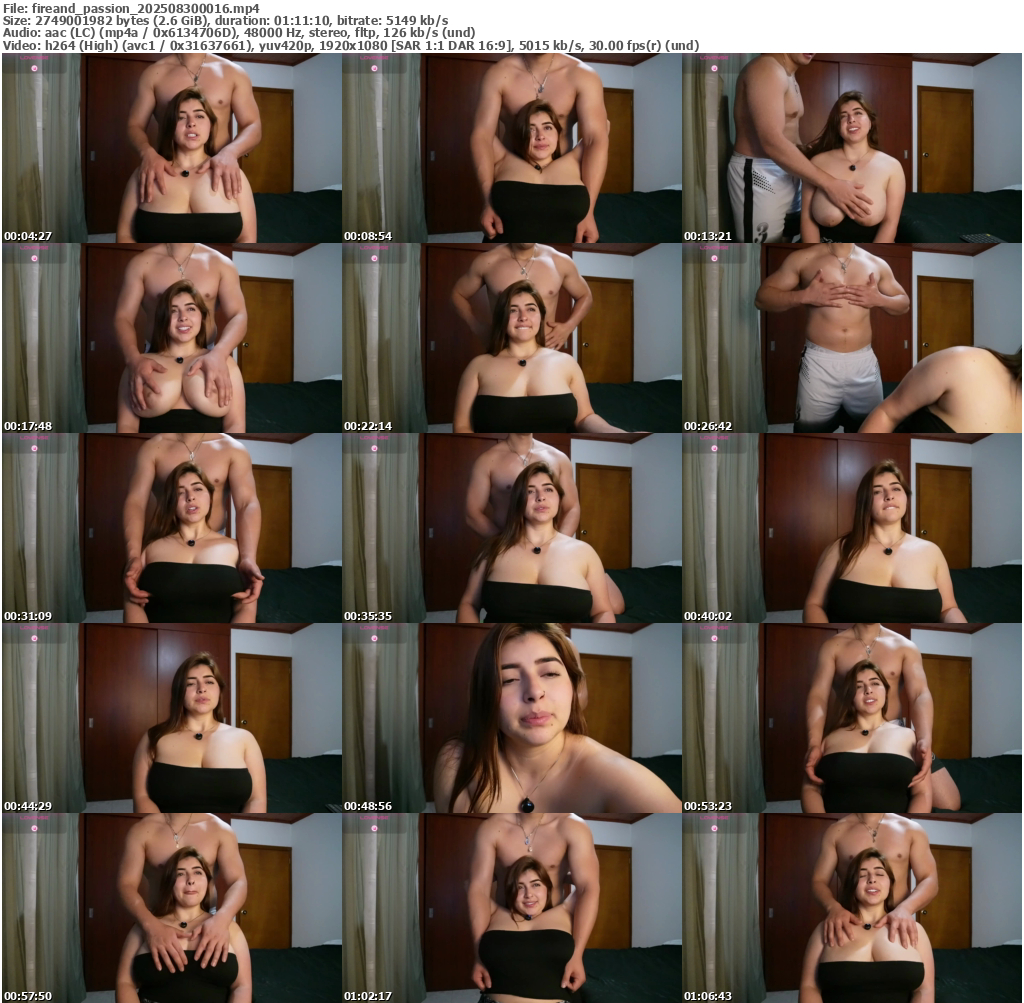Open the thumbnail stamped 00:04:27
The height and width of the screenshot is (1003, 1024).
[x=172, y=148]
